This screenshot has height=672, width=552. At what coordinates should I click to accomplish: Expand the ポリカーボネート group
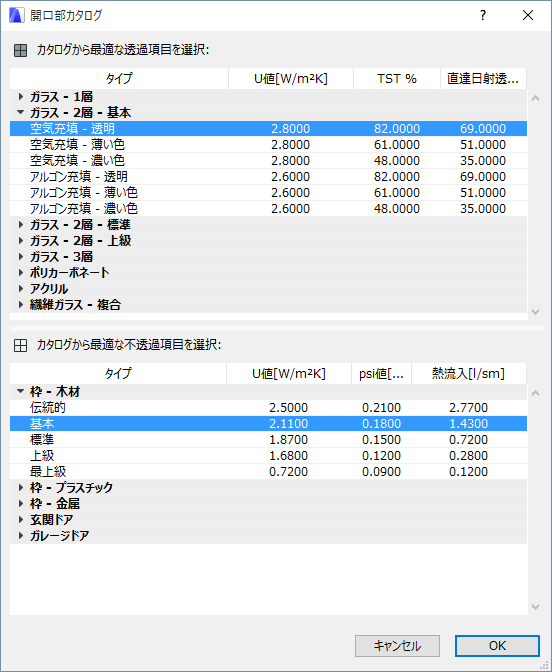[x=21, y=273]
